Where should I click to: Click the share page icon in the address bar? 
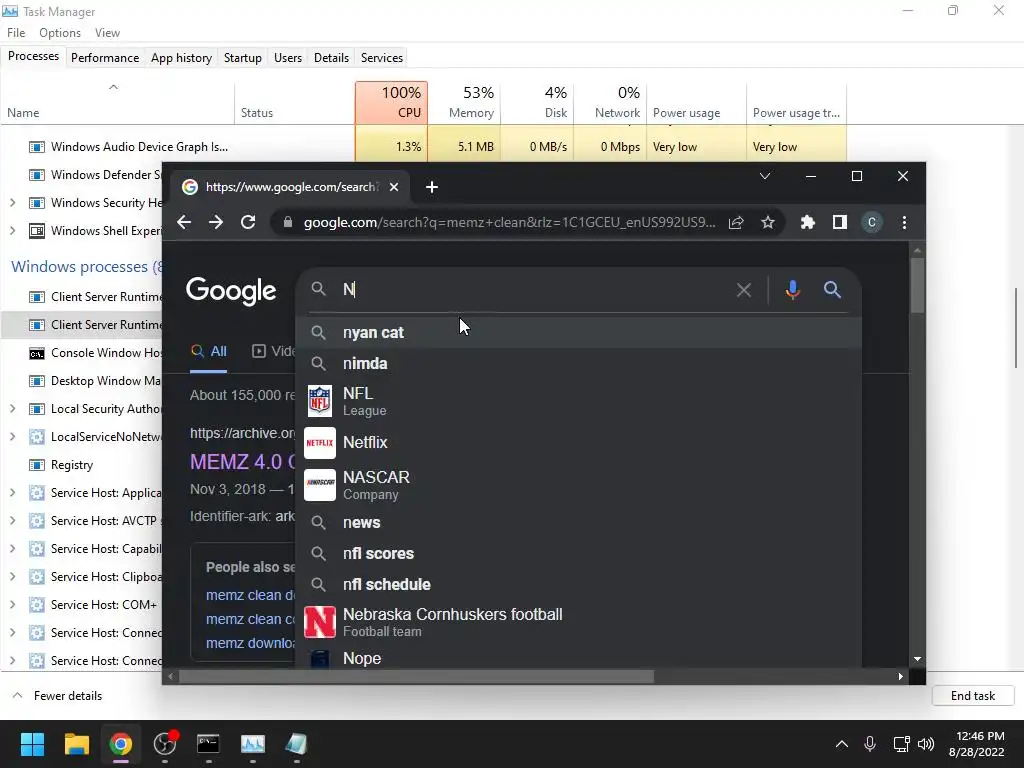[736, 223]
